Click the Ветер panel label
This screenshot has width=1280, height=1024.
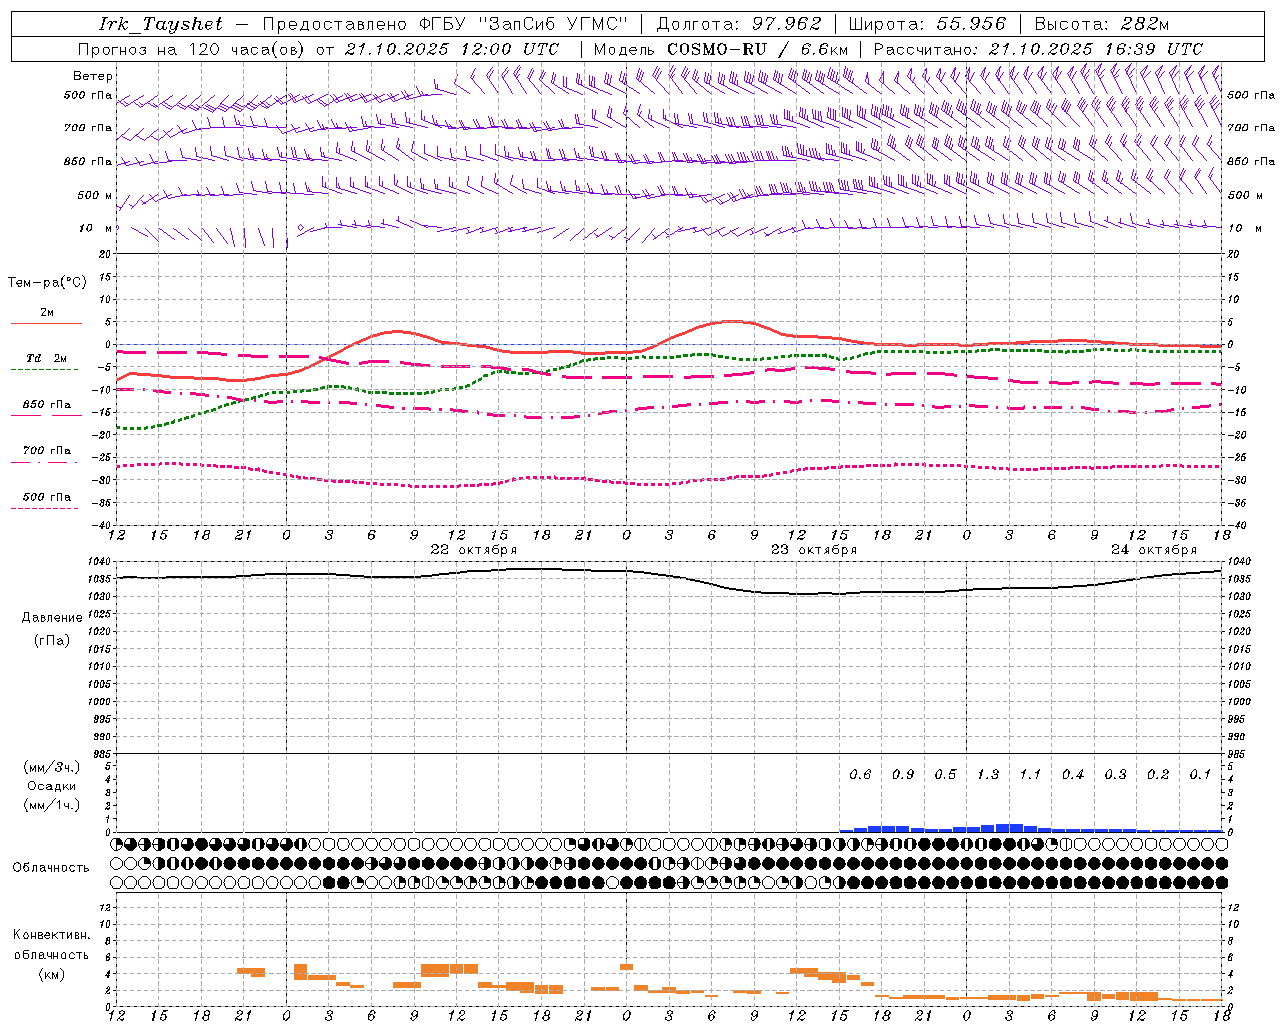(x=93, y=76)
